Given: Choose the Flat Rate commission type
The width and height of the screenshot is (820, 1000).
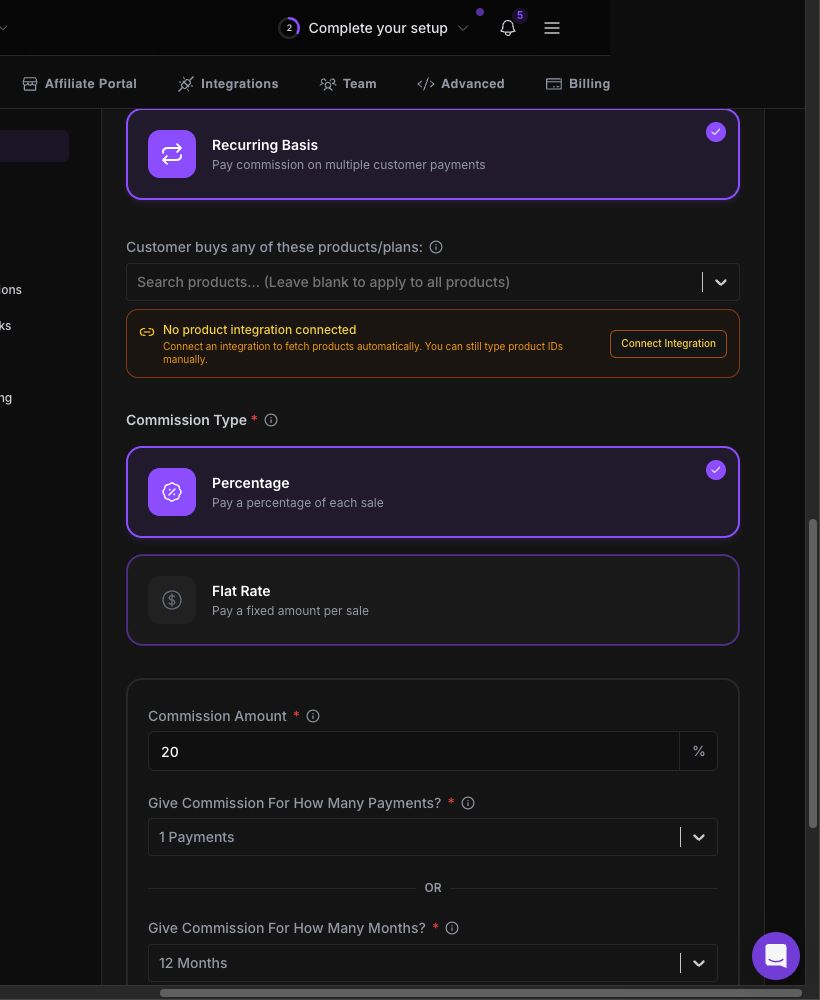Looking at the screenshot, I should [x=433, y=600].
